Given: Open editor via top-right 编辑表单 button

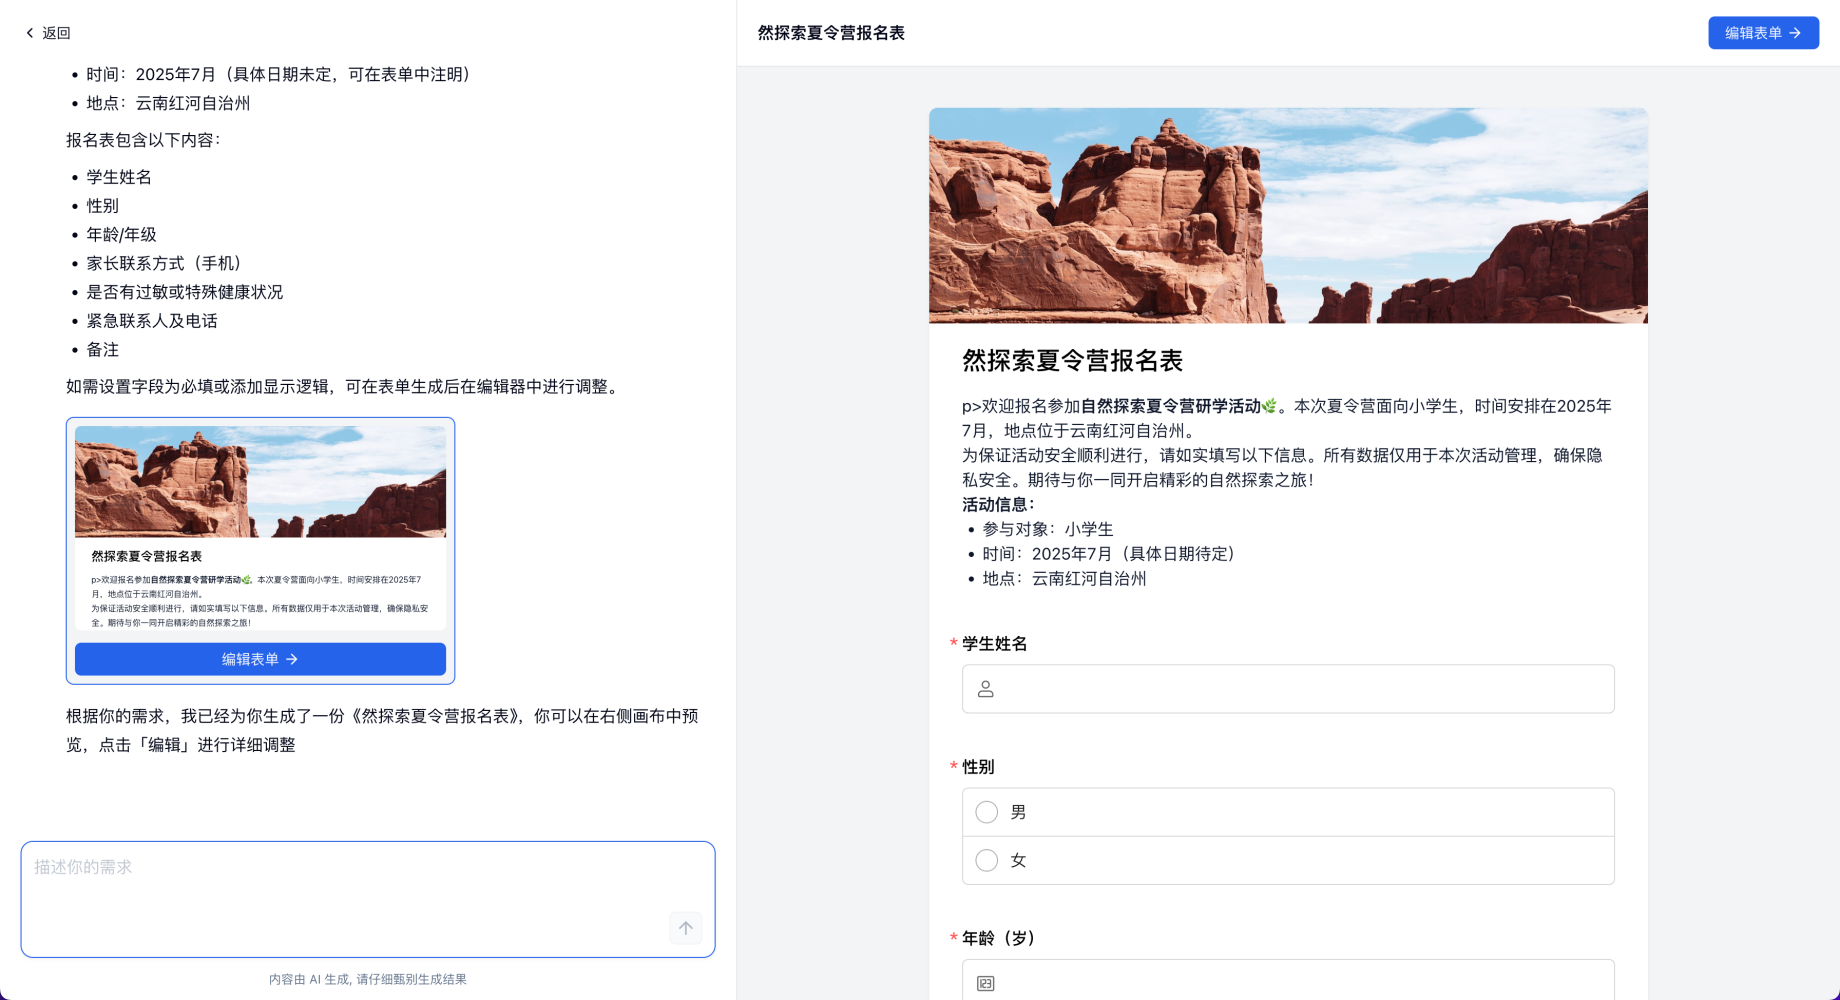Looking at the screenshot, I should coord(1753,33).
